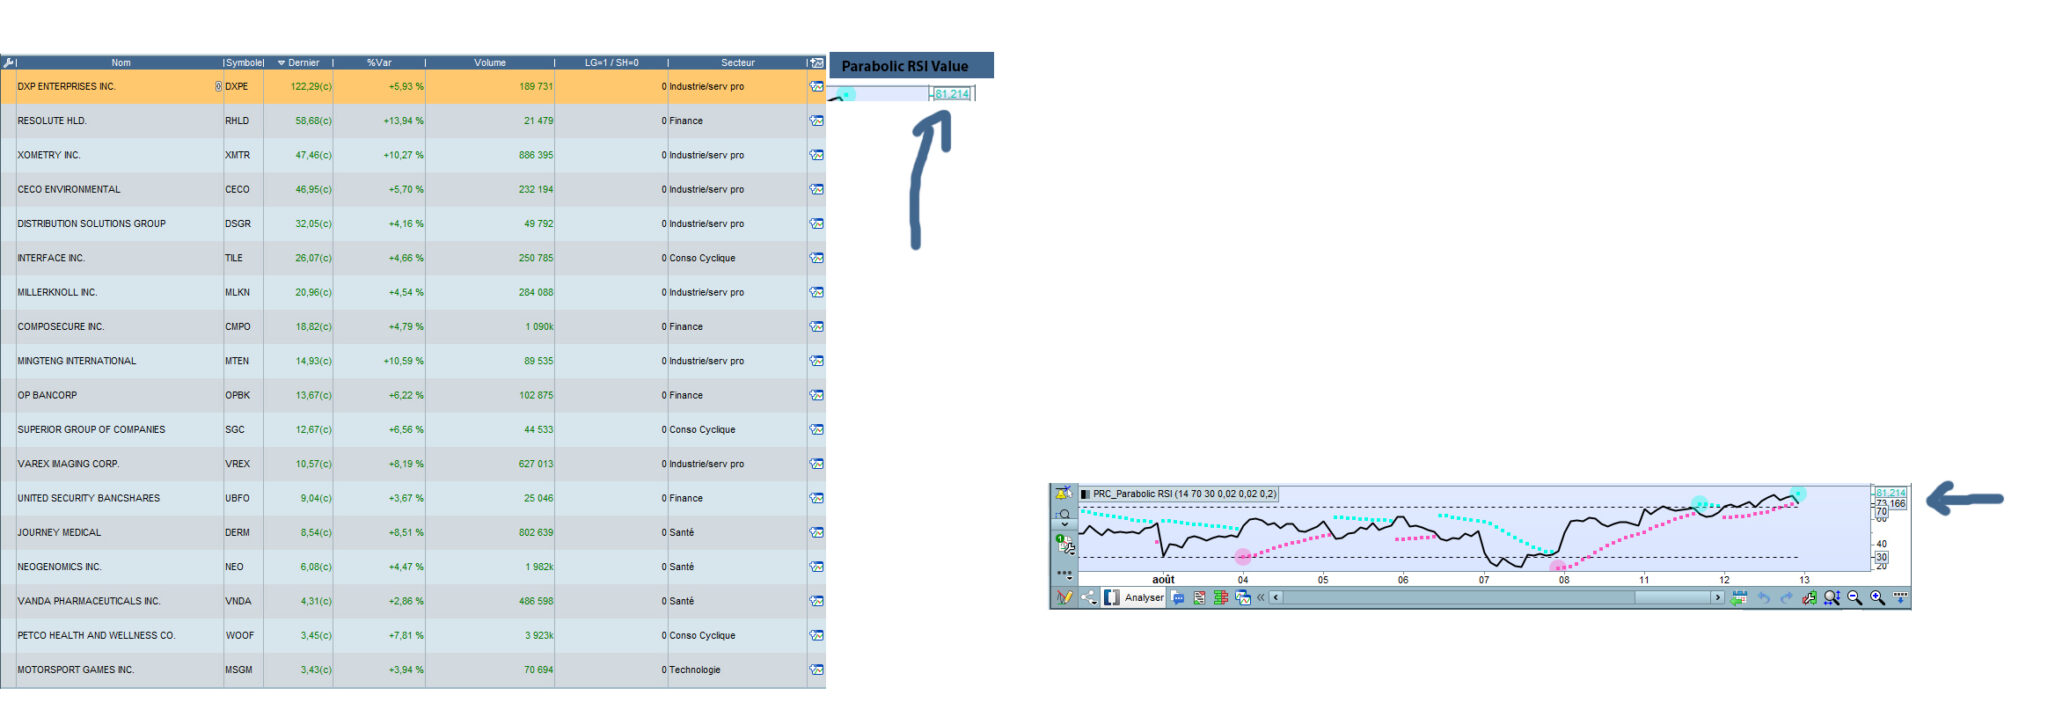Open the drawing tools pencil icon

(x=1064, y=597)
